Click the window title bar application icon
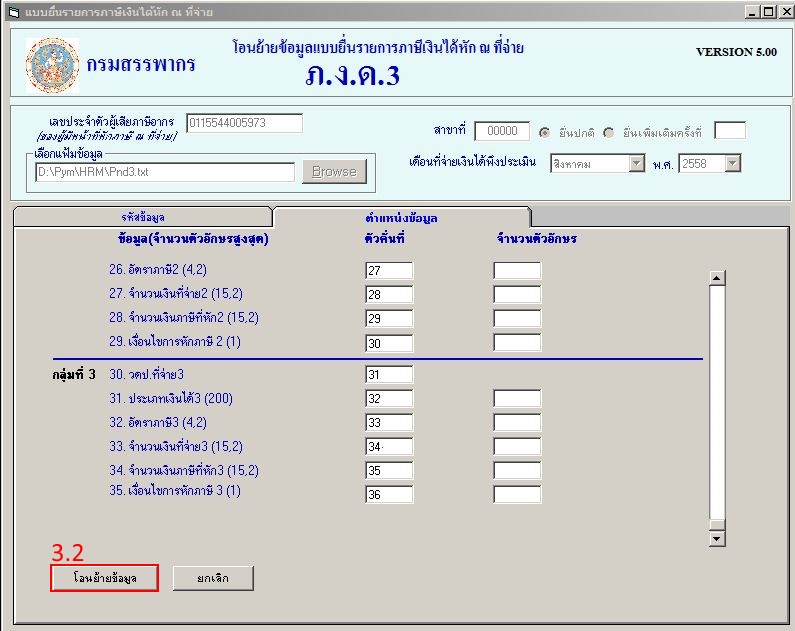This screenshot has width=795, height=631. tap(13, 12)
